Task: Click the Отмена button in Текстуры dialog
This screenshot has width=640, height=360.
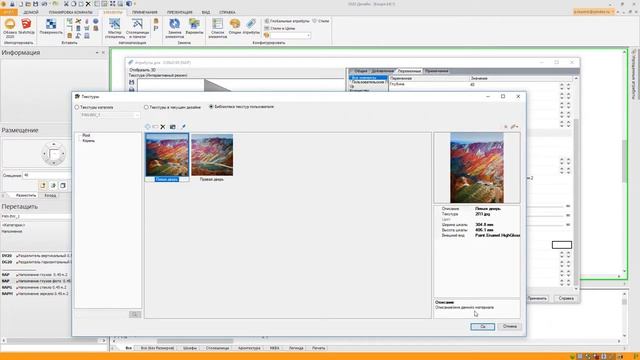Action: [510, 327]
